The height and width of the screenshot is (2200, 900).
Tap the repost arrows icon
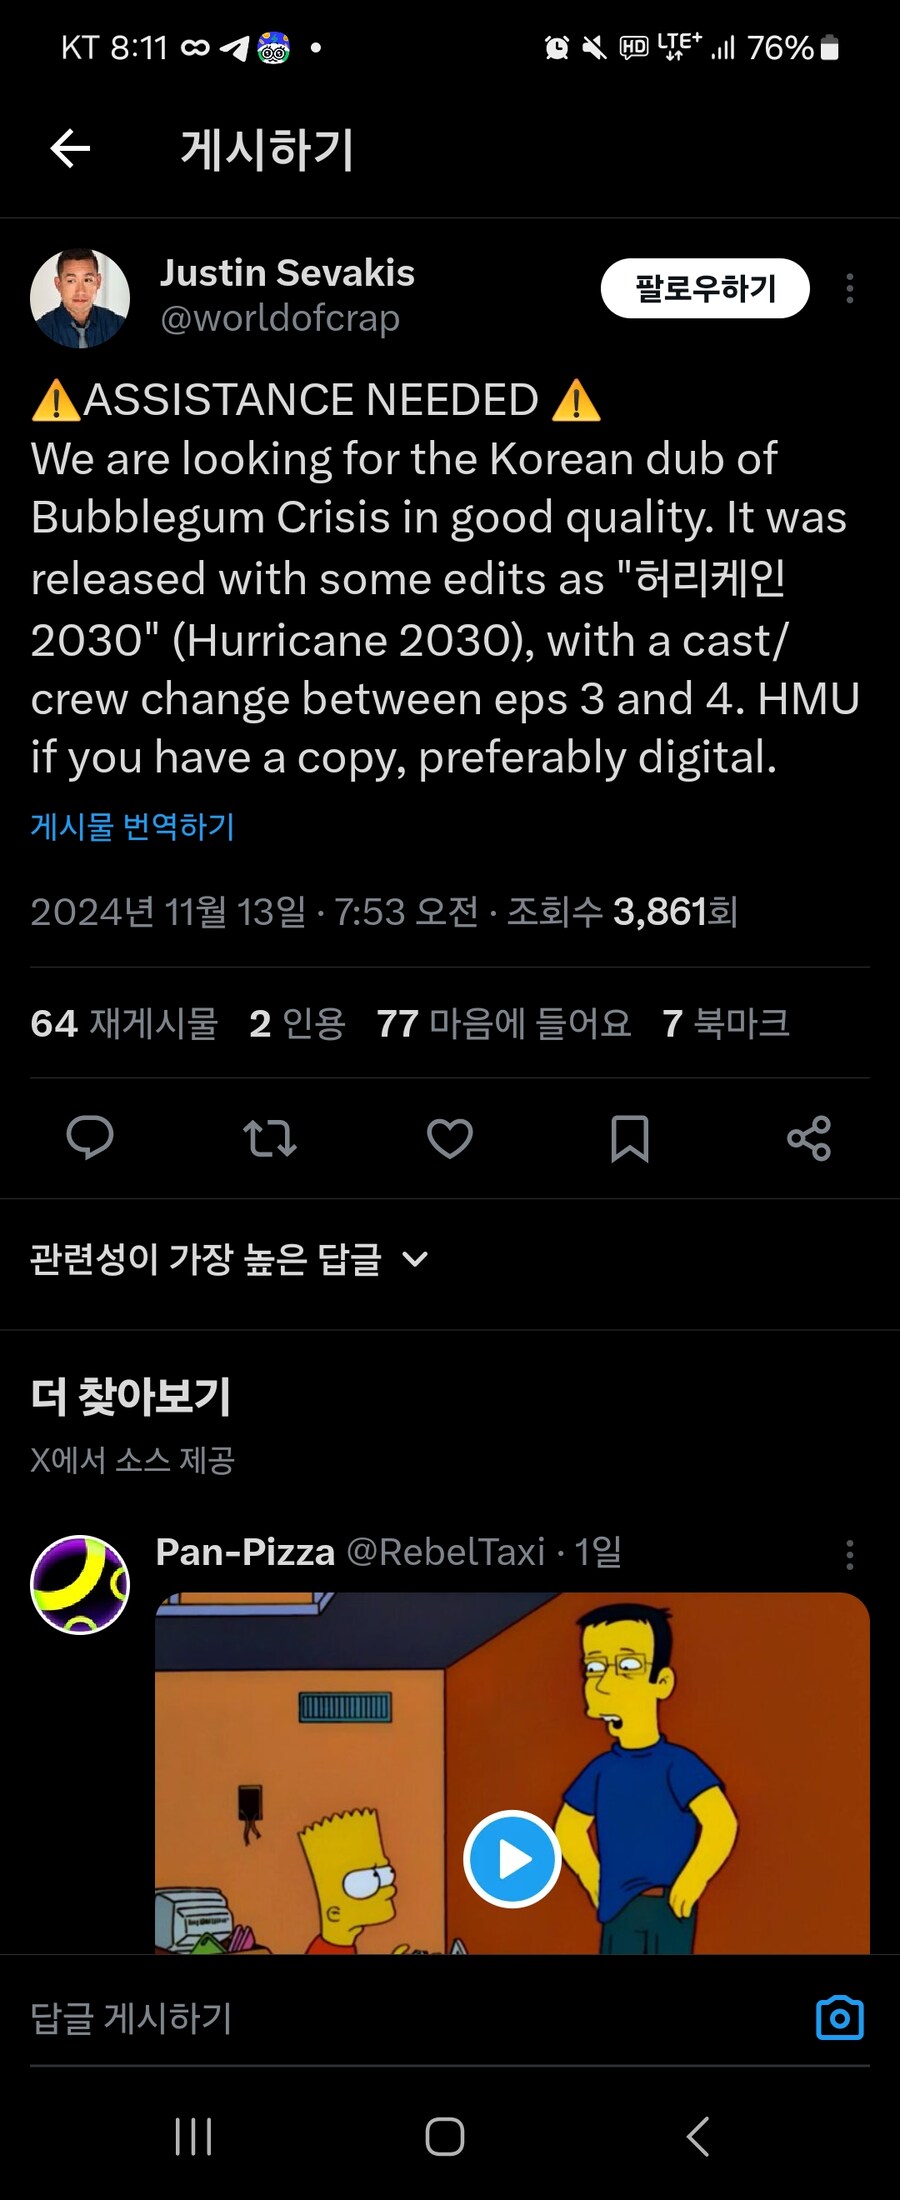pyautogui.click(x=270, y=1138)
